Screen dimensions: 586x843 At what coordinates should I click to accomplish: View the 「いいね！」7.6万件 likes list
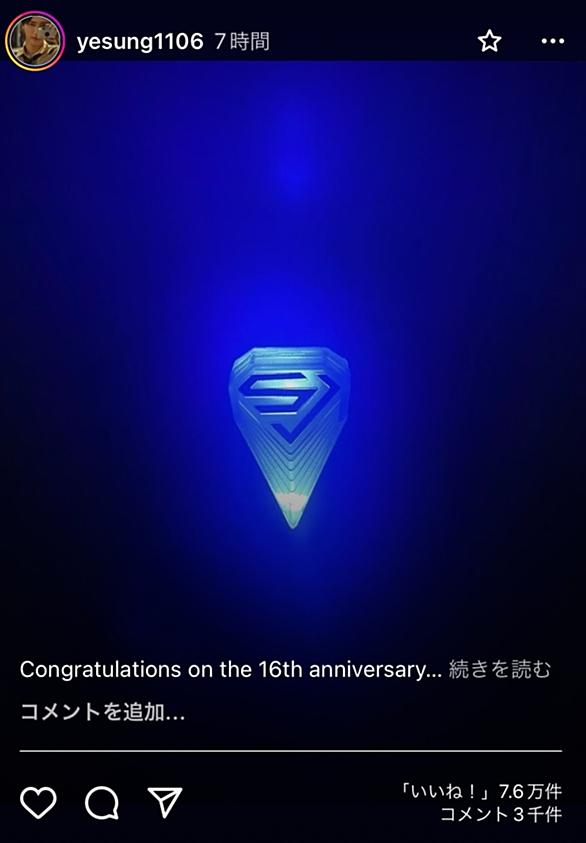point(480,791)
